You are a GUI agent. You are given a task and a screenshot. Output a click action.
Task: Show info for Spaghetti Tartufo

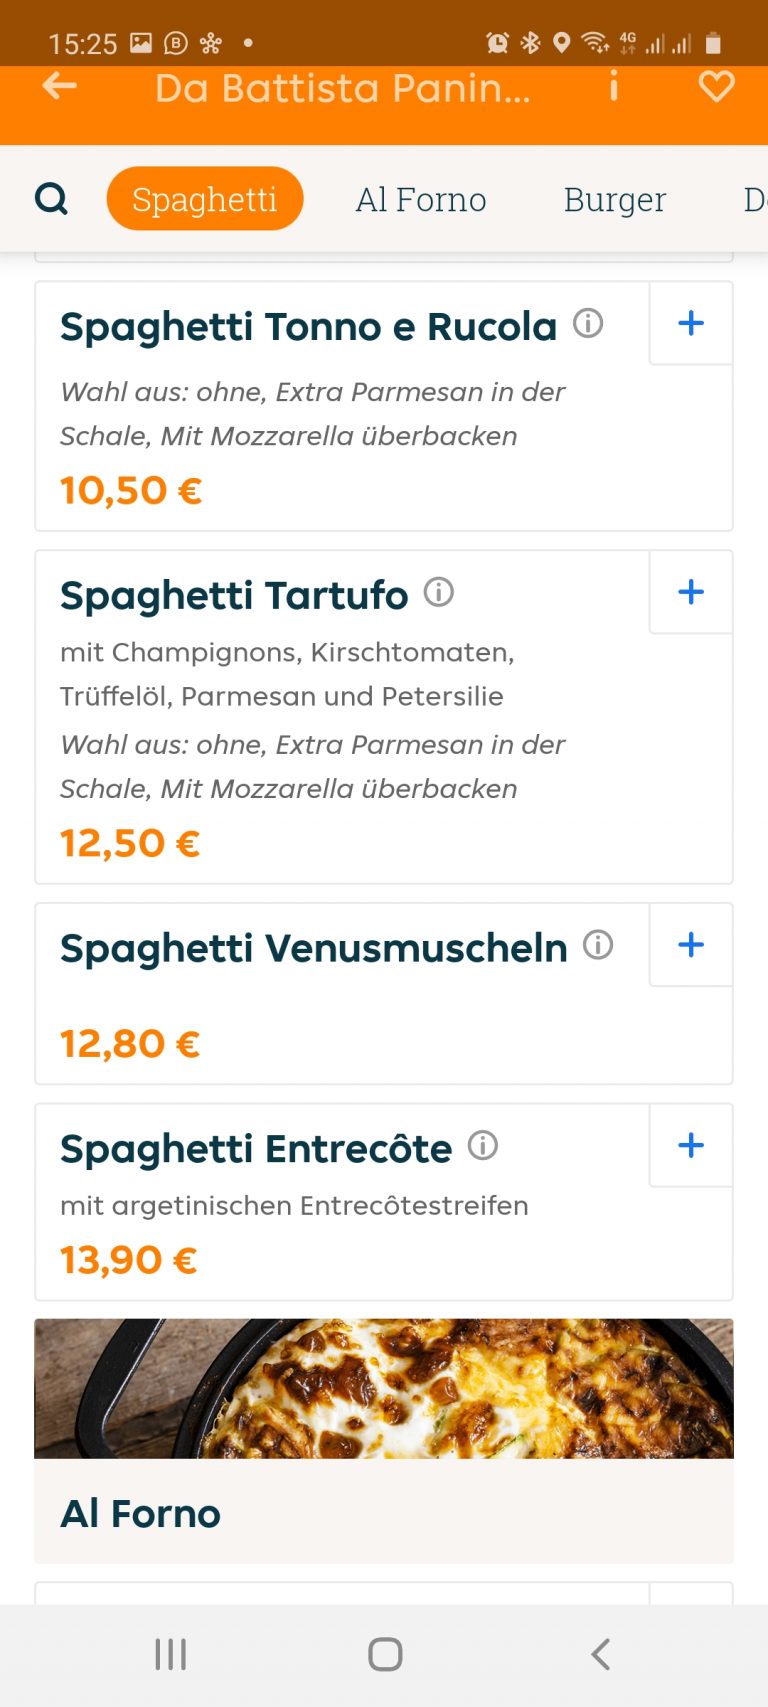click(x=439, y=592)
